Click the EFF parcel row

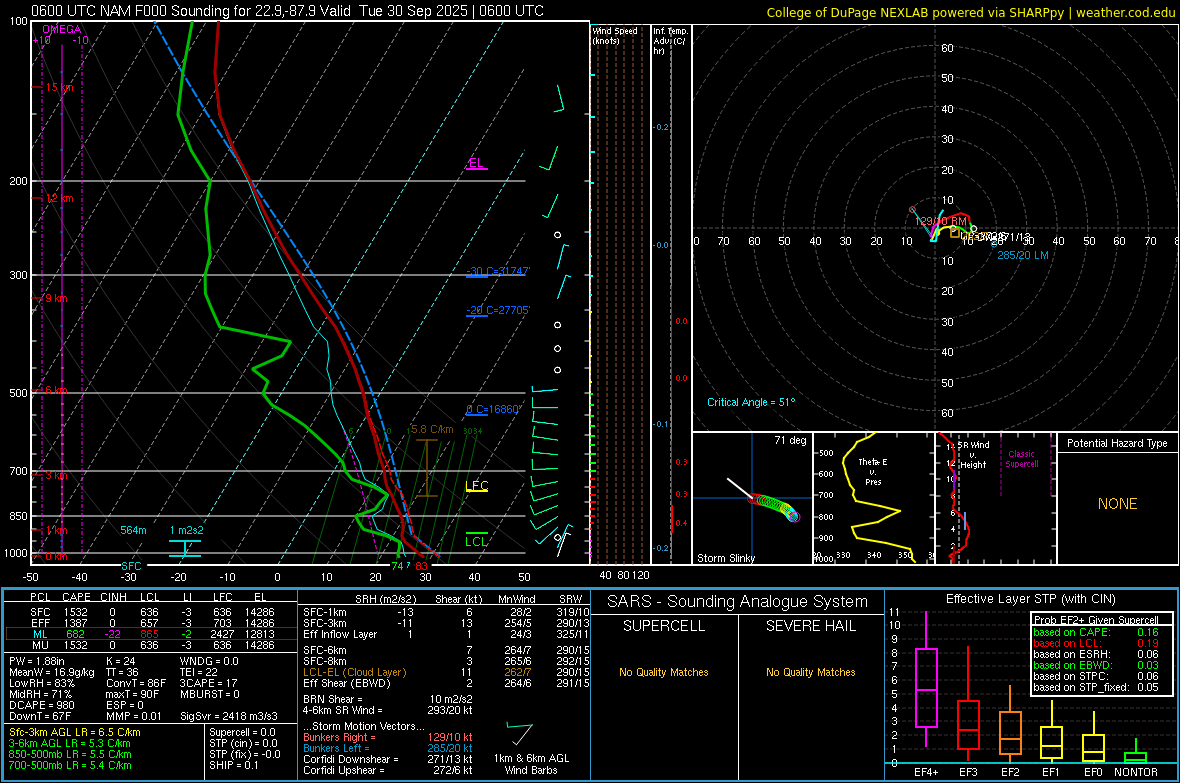tap(151, 623)
